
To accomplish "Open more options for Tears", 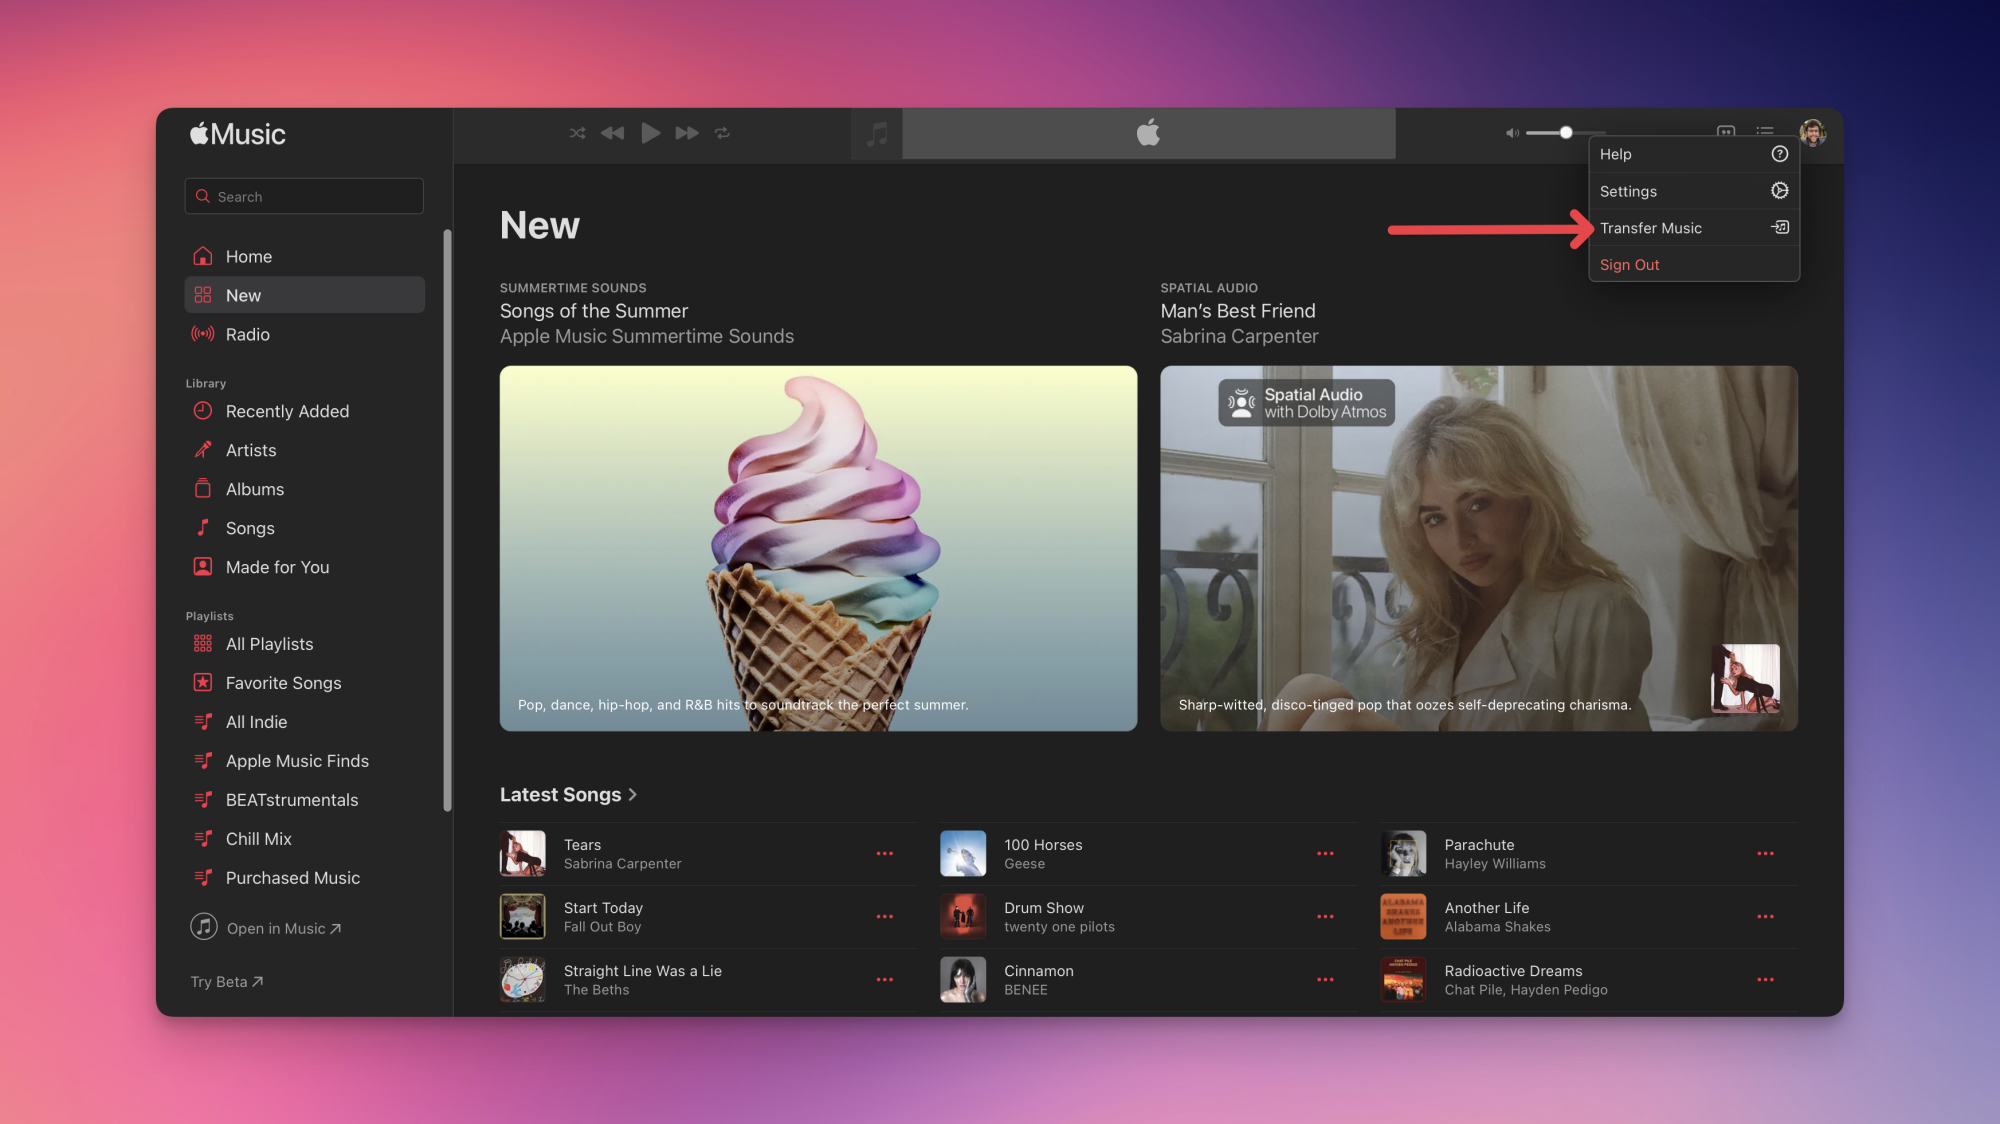I will (885, 854).
